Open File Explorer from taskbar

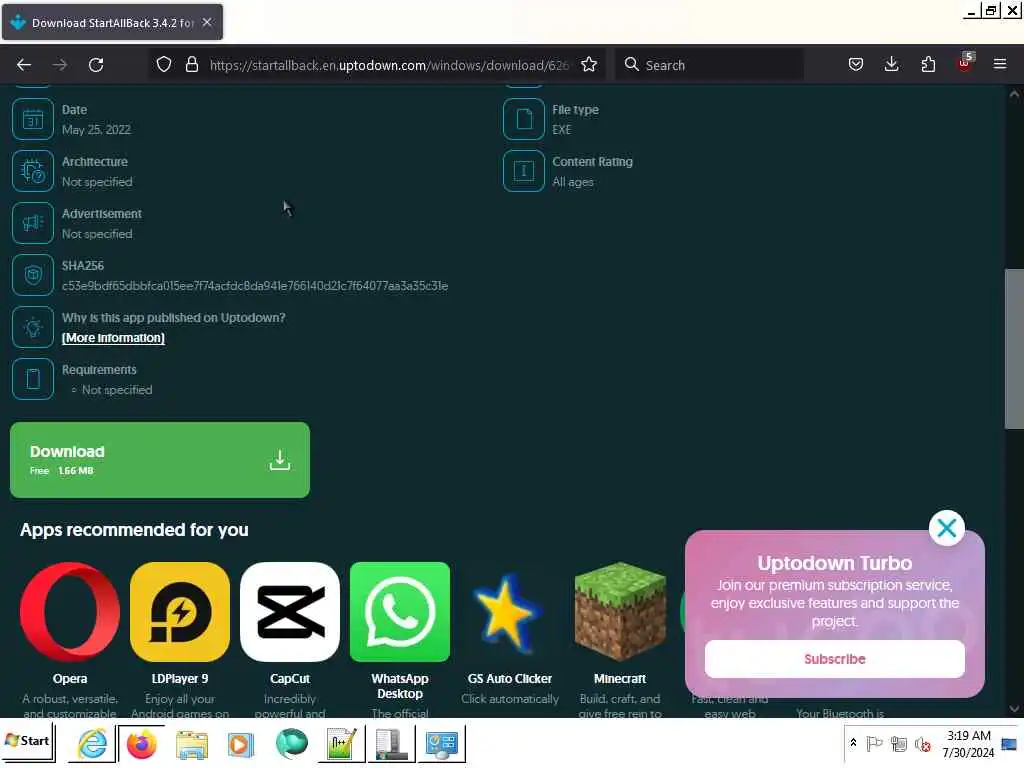coord(191,744)
